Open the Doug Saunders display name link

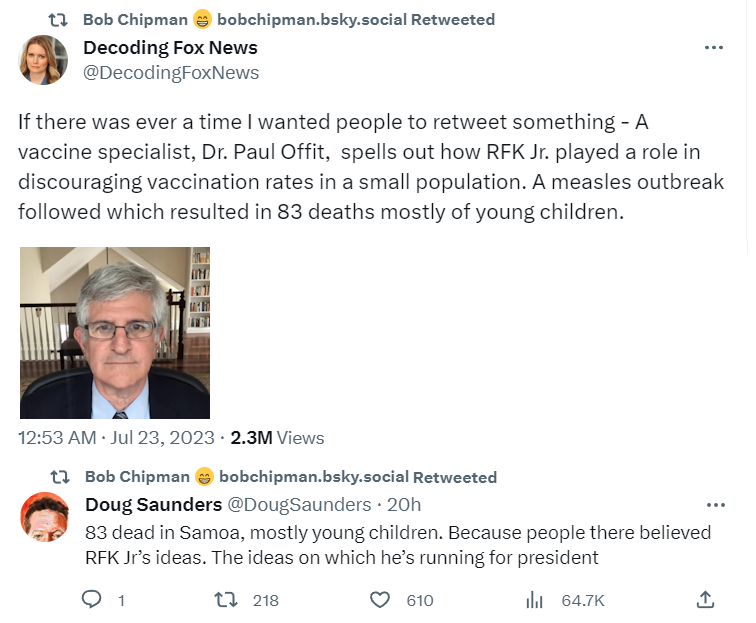[x=153, y=505]
